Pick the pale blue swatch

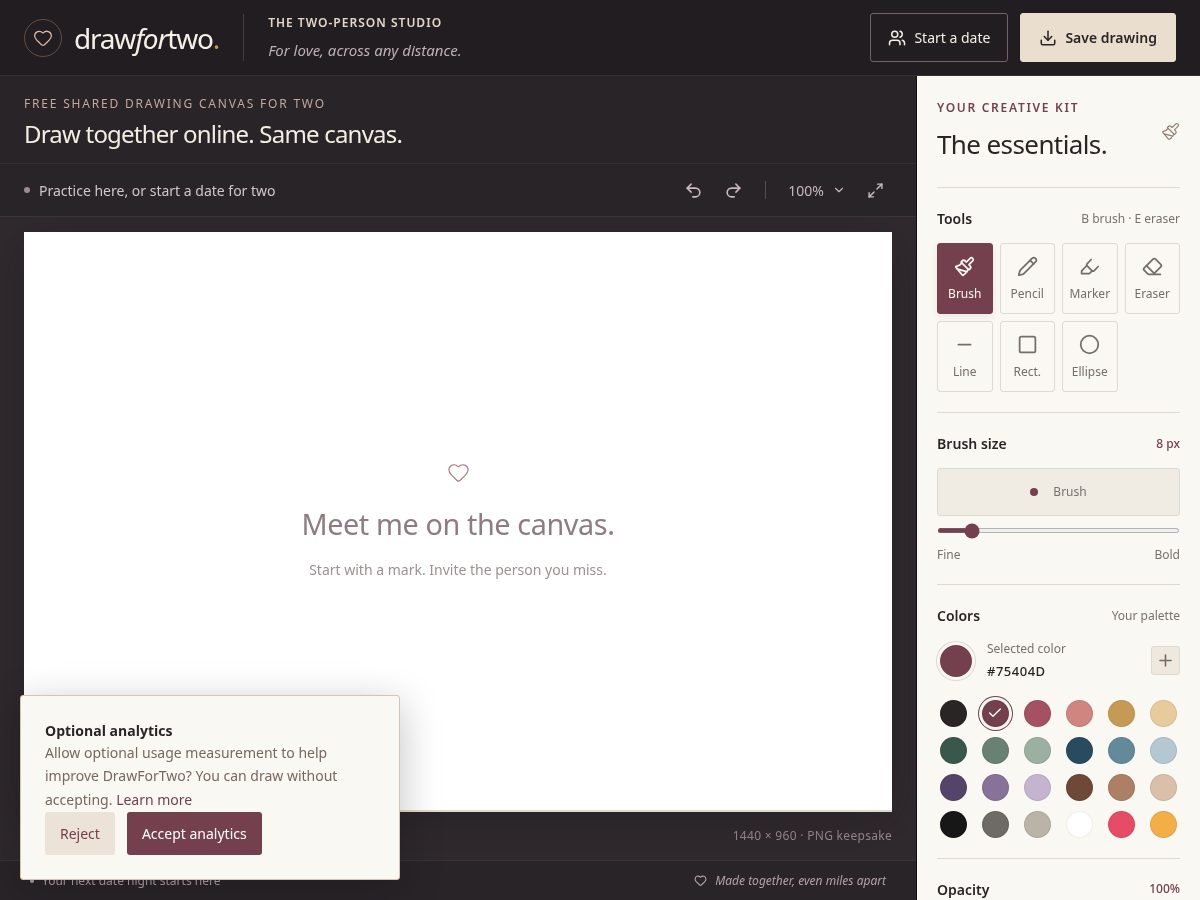1163,750
